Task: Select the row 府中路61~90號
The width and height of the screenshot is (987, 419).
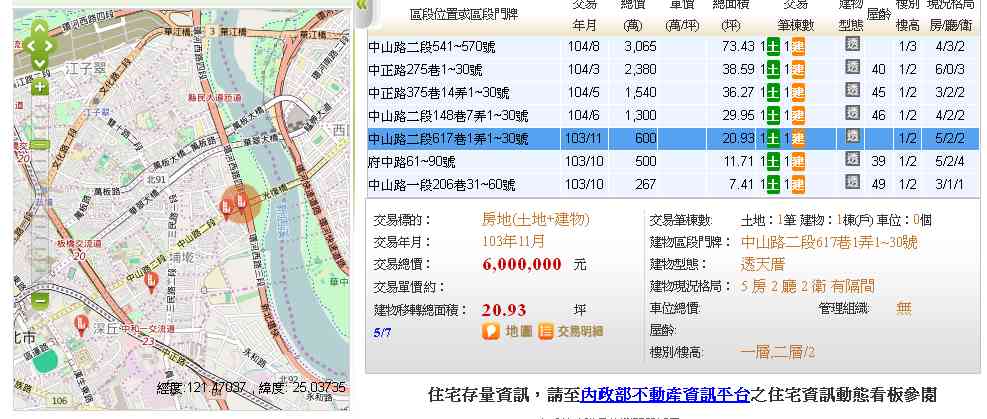Action: (x=673, y=162)
